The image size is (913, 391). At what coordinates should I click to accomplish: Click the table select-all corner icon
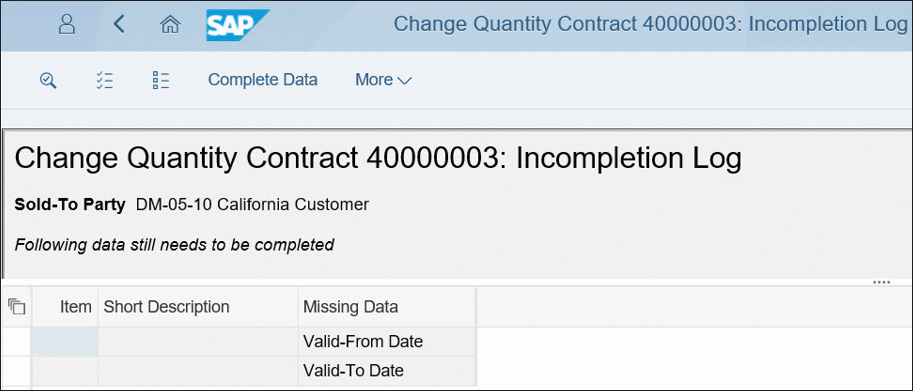(x=17, y=306)
